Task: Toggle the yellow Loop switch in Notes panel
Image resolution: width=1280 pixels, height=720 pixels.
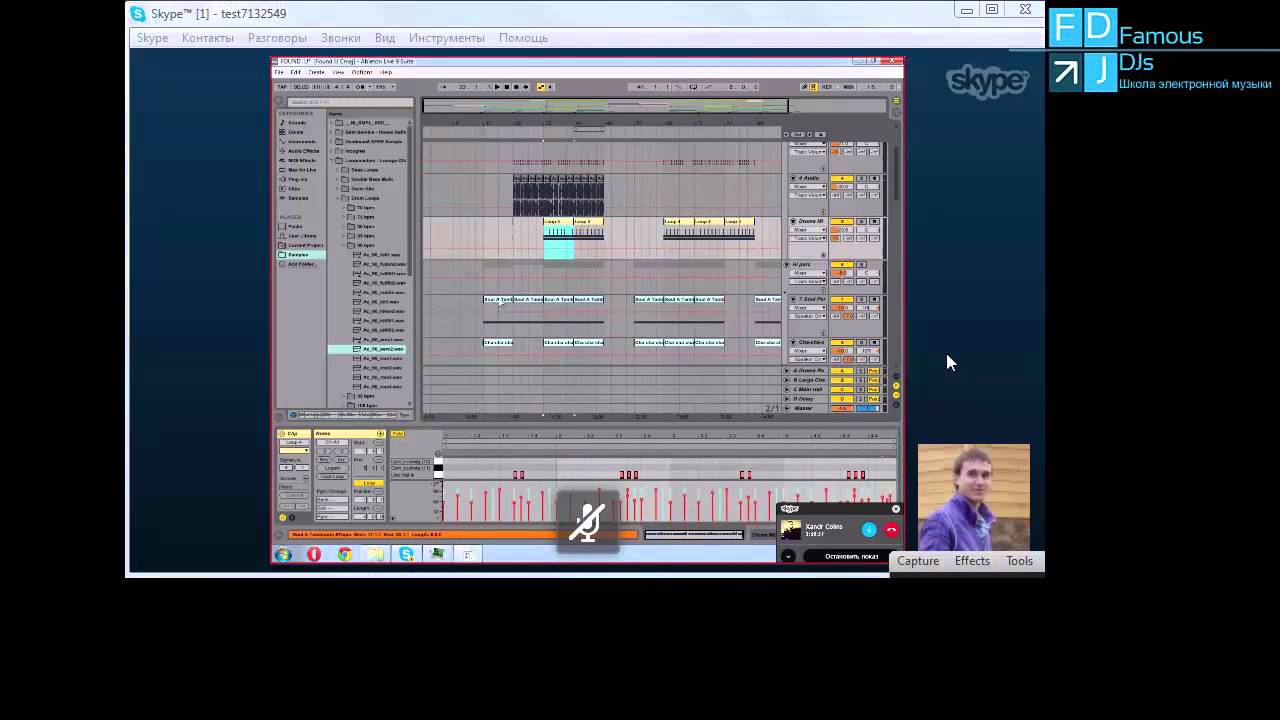Action: pyautogui.click(x=369, y=483)
